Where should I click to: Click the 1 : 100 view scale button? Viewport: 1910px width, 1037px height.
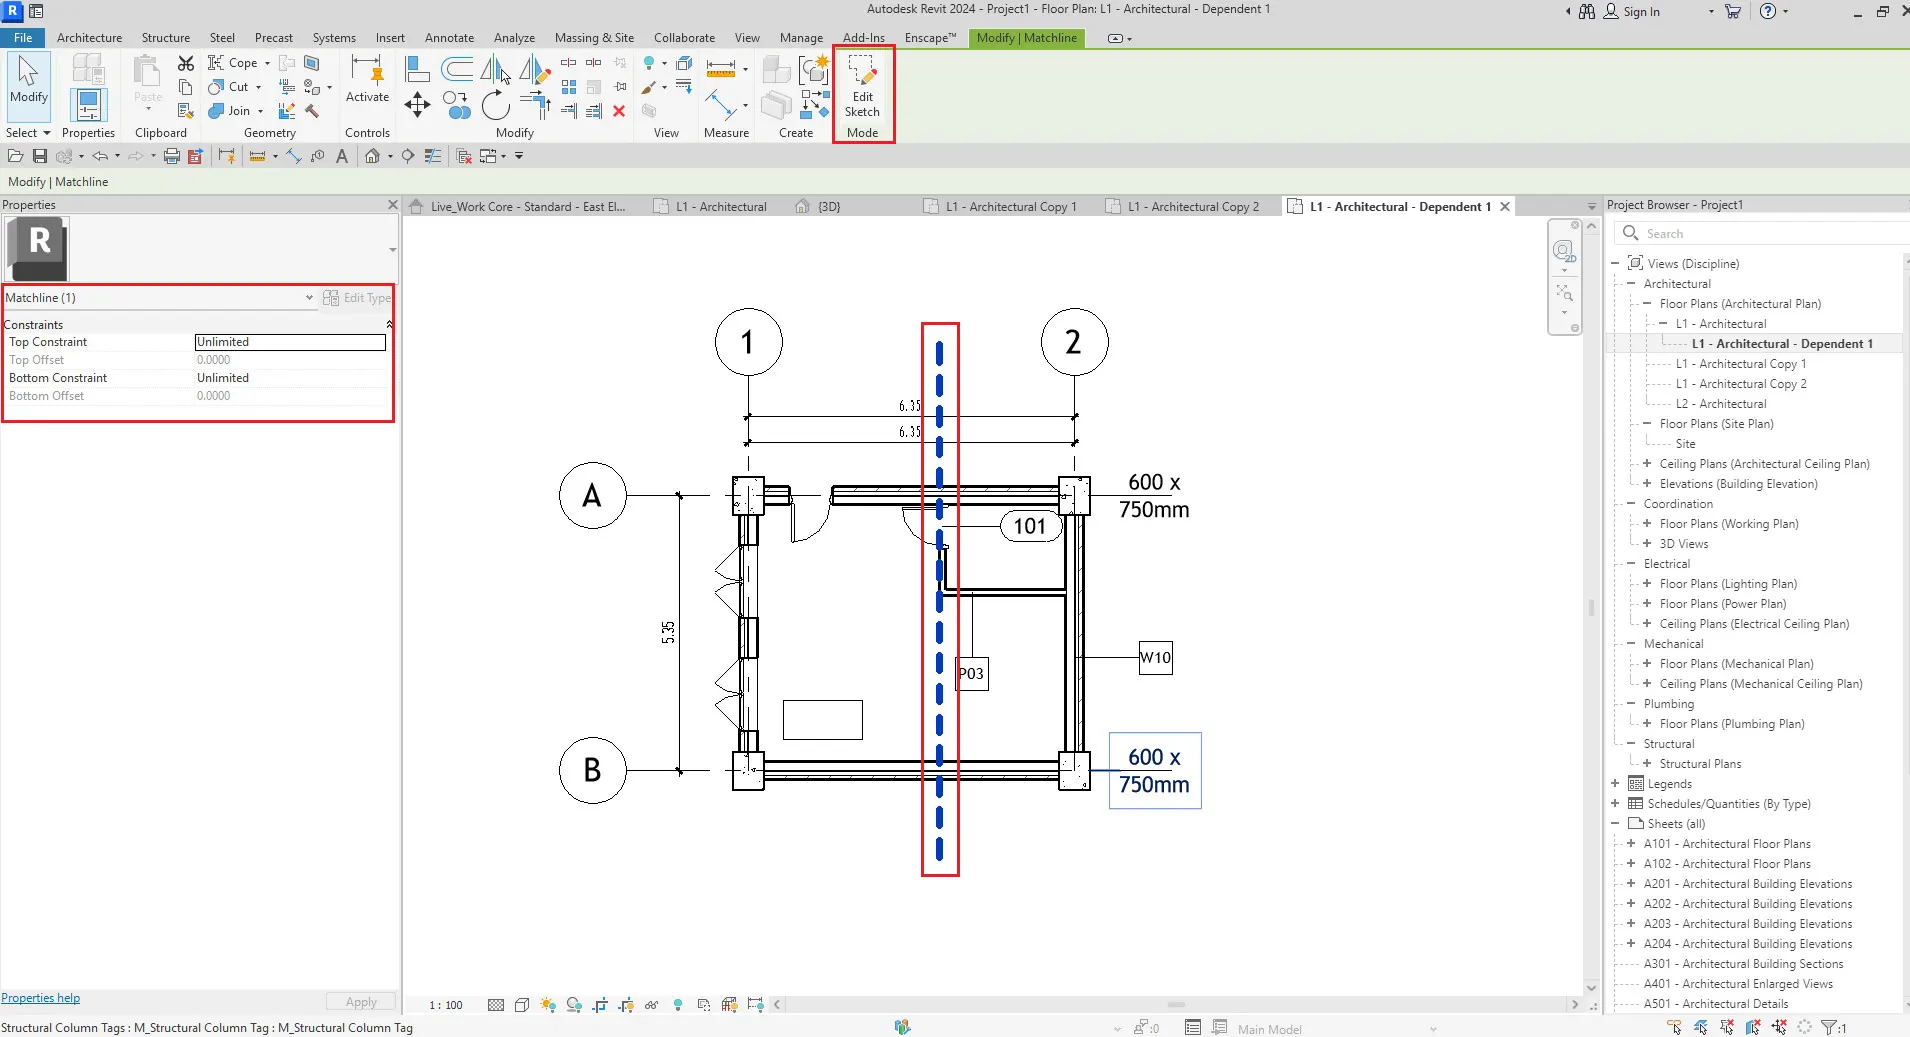[x=446, y=1005]
